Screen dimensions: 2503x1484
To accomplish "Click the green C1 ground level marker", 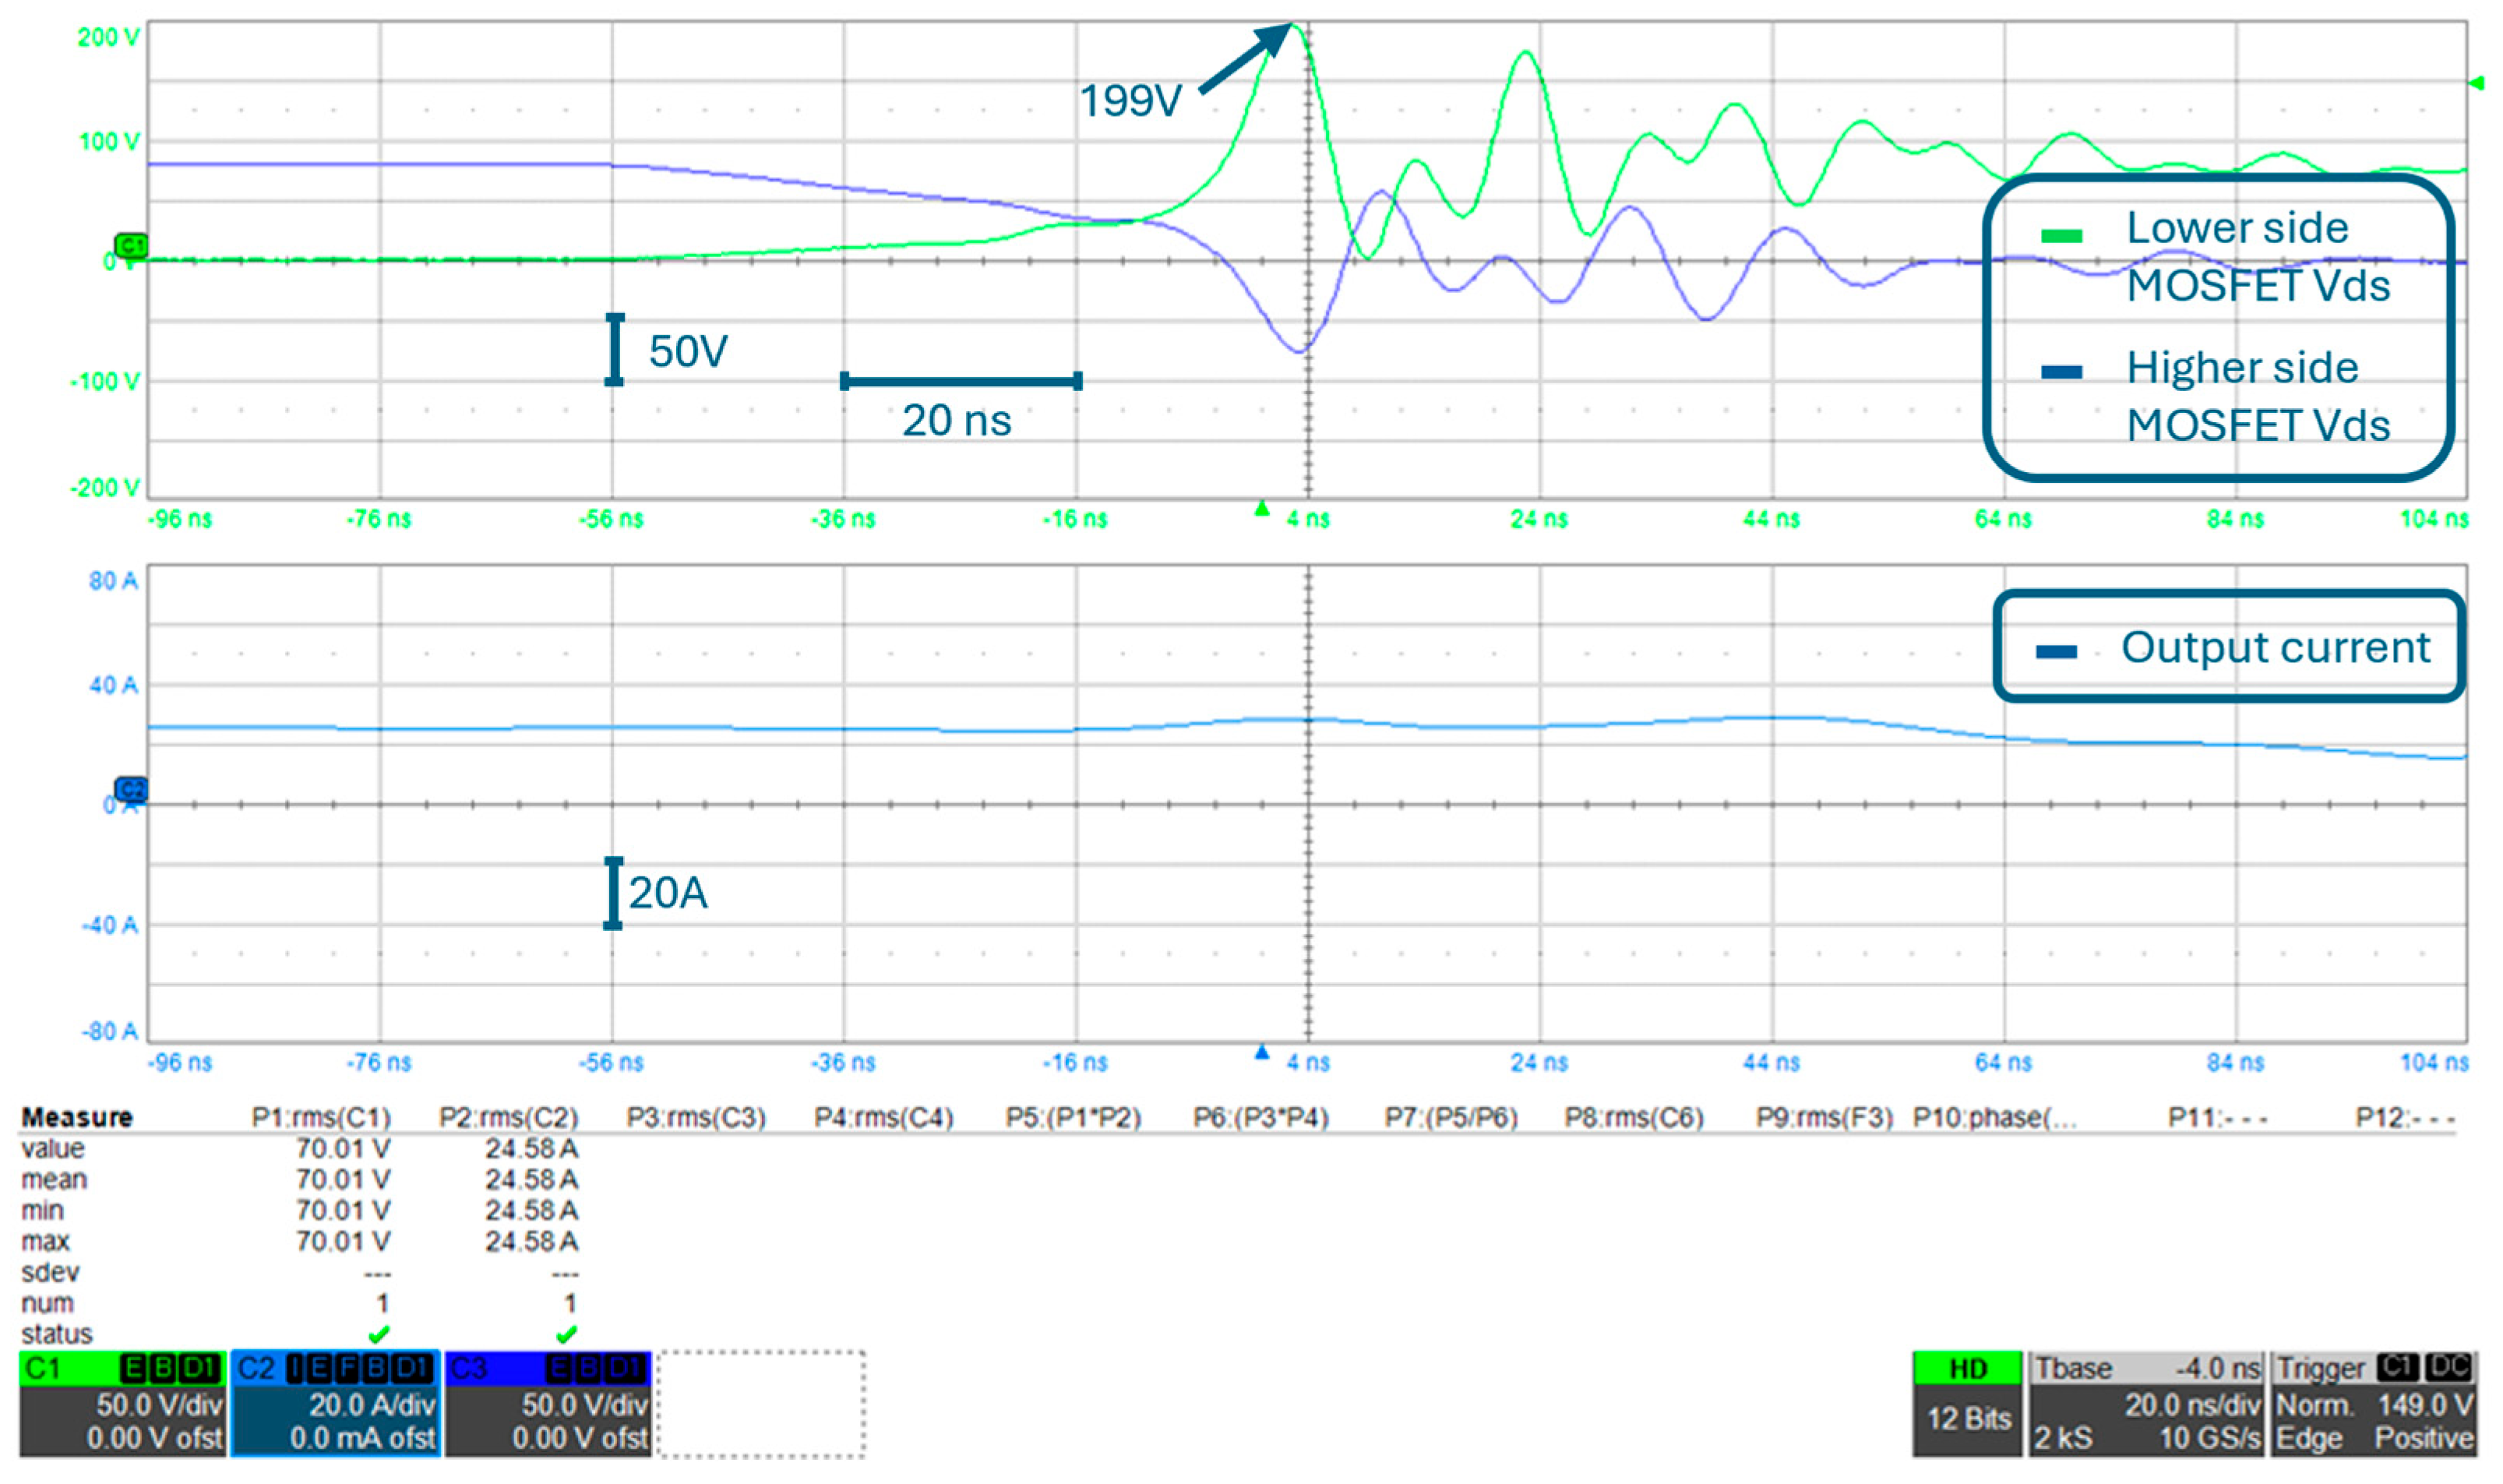I will tap(131, 245).
